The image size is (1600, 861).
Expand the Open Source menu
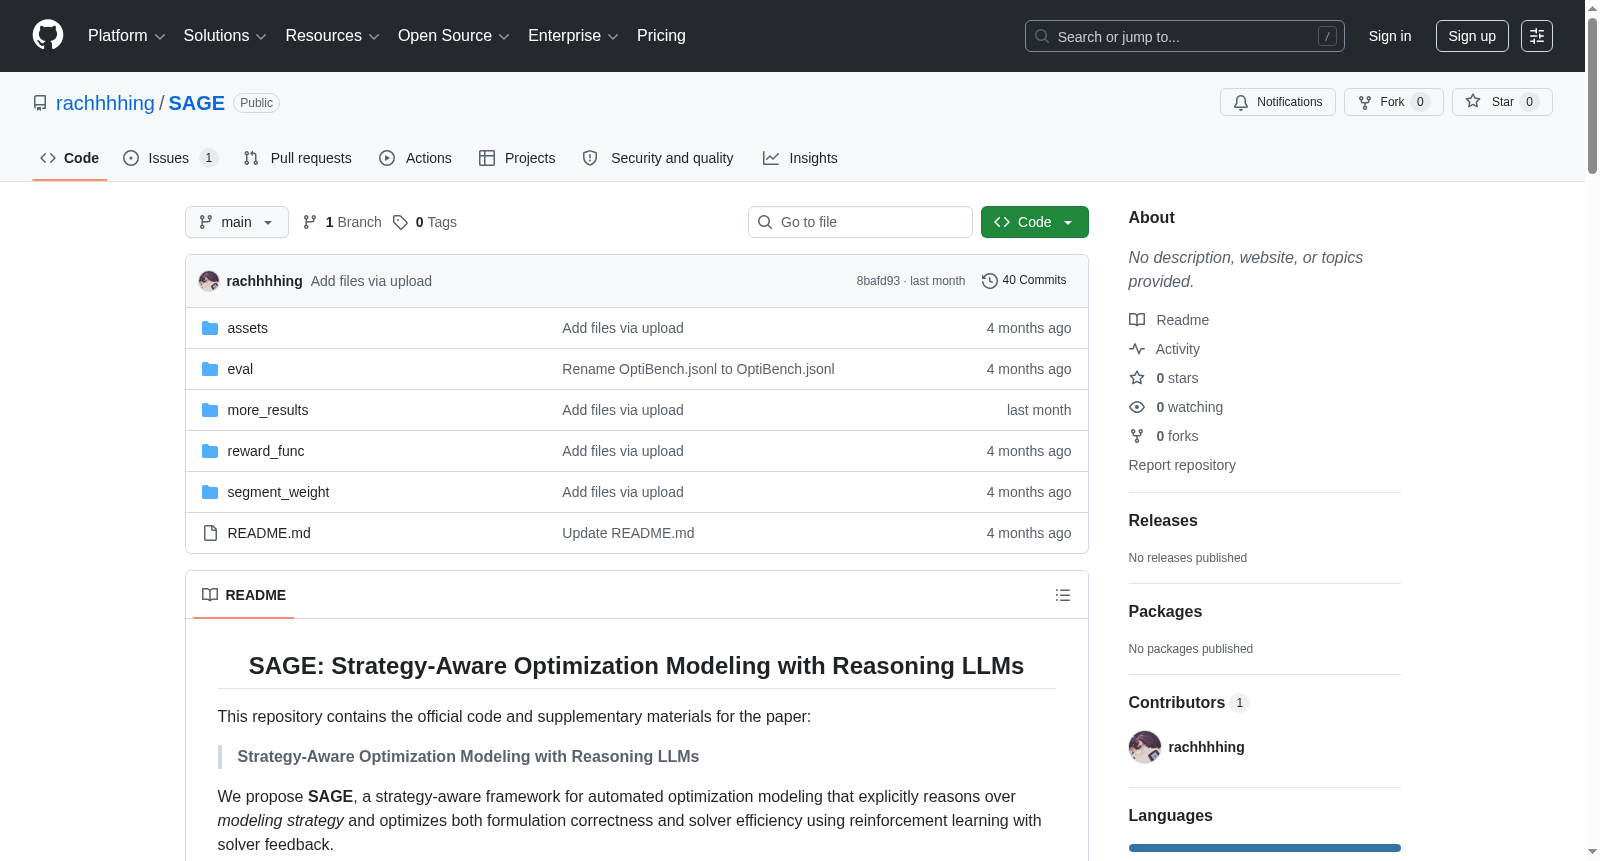[454, 36]
